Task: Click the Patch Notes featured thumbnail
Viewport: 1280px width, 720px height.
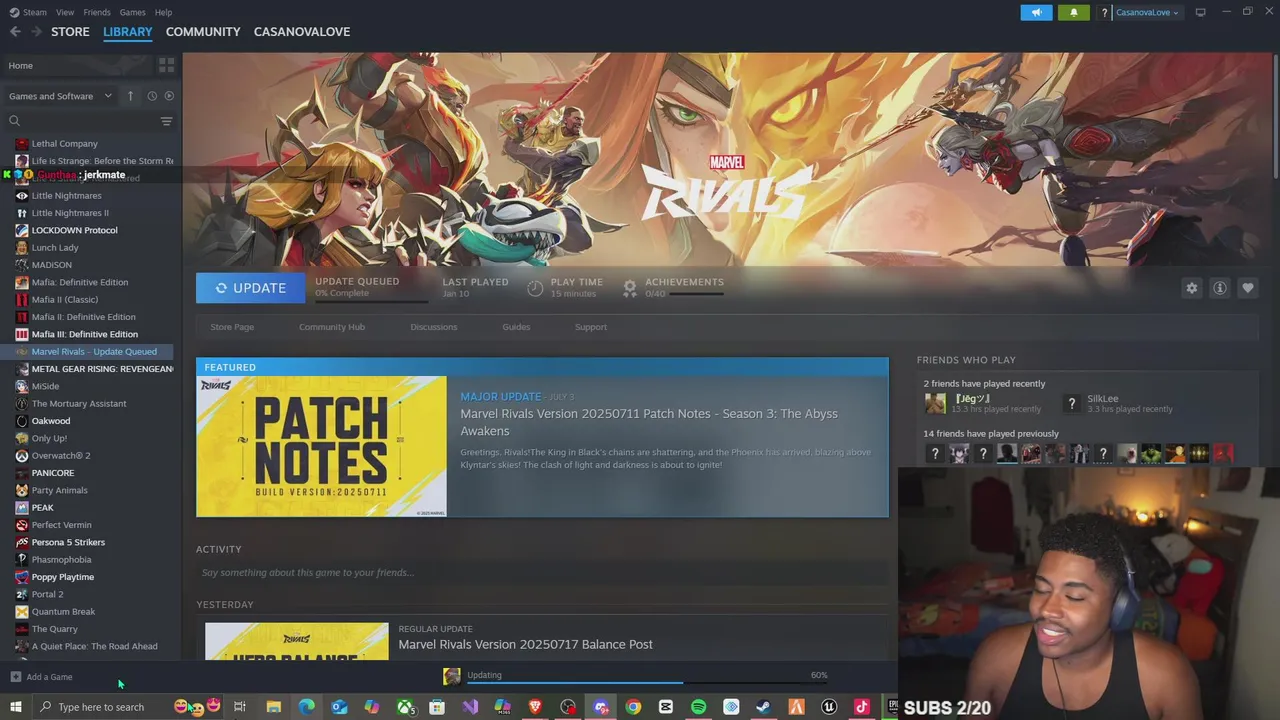Action: click(322, 446)
